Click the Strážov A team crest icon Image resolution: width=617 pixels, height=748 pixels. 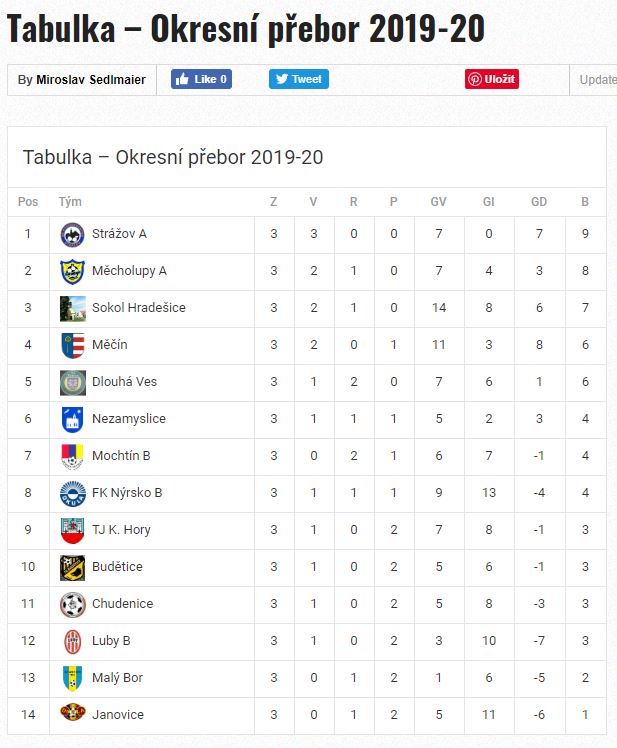click(72, 234)
